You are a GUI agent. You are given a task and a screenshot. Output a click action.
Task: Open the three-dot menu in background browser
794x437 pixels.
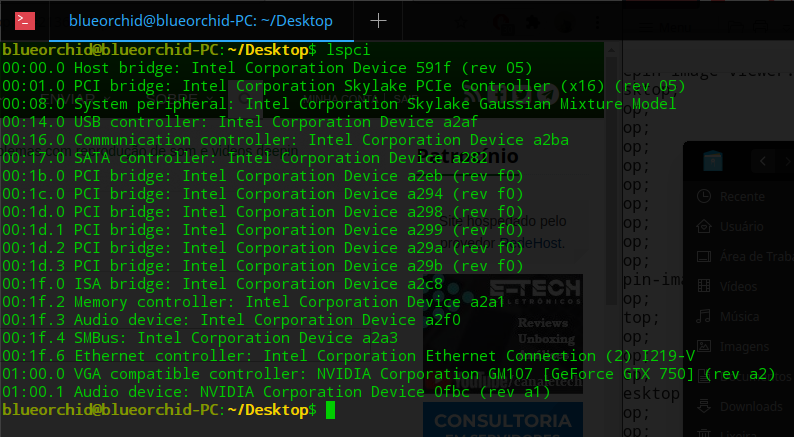tap(598, 23)
